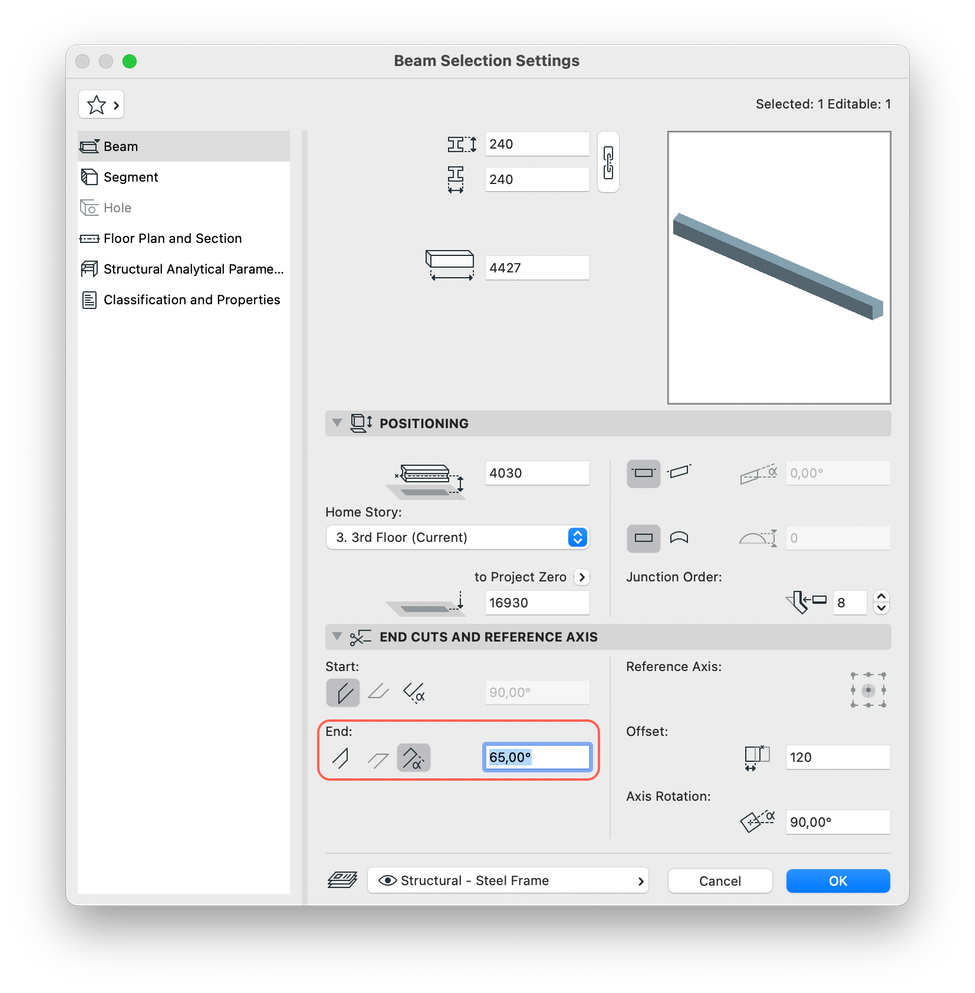Screen dimensions: 975x993
Task: Collapse End Cuts and Reference Axis panel
Action: (337, 636)
